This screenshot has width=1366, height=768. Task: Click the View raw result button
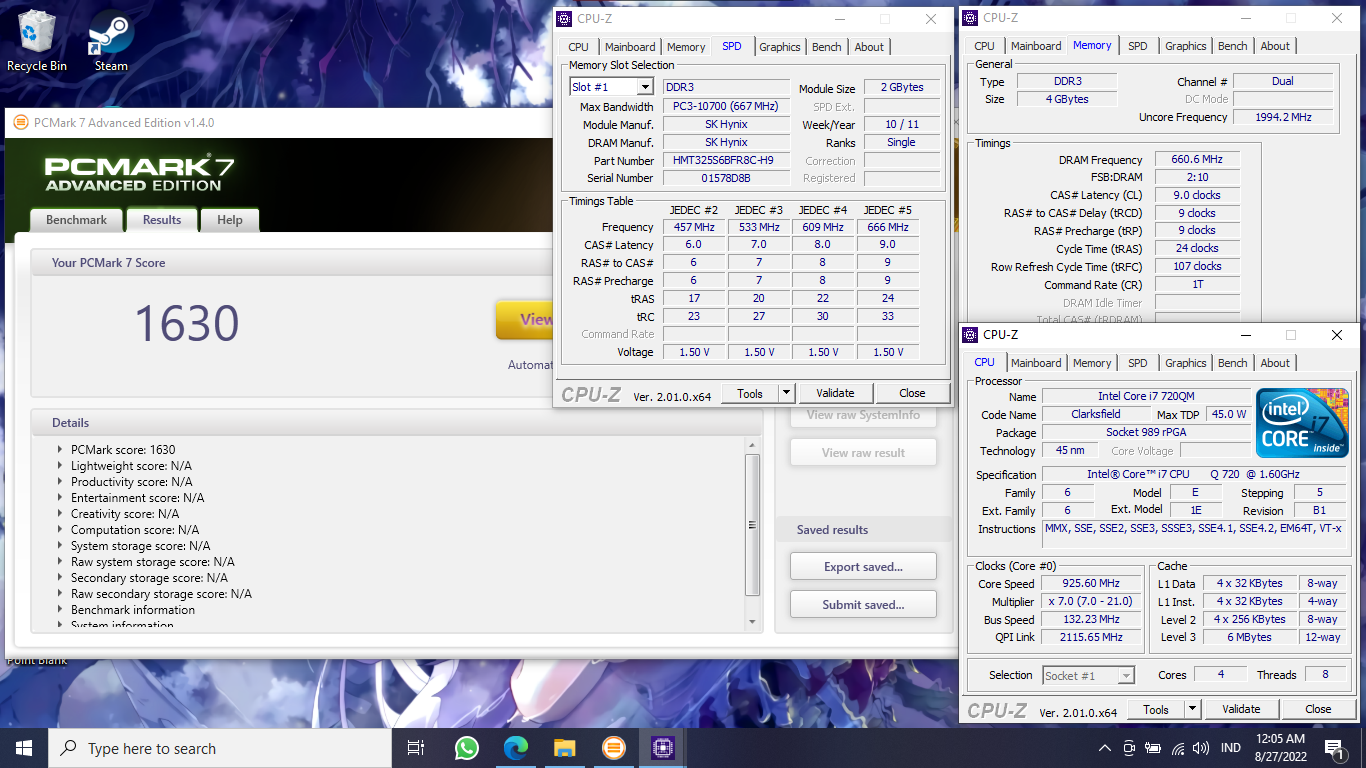pos(863,452)
